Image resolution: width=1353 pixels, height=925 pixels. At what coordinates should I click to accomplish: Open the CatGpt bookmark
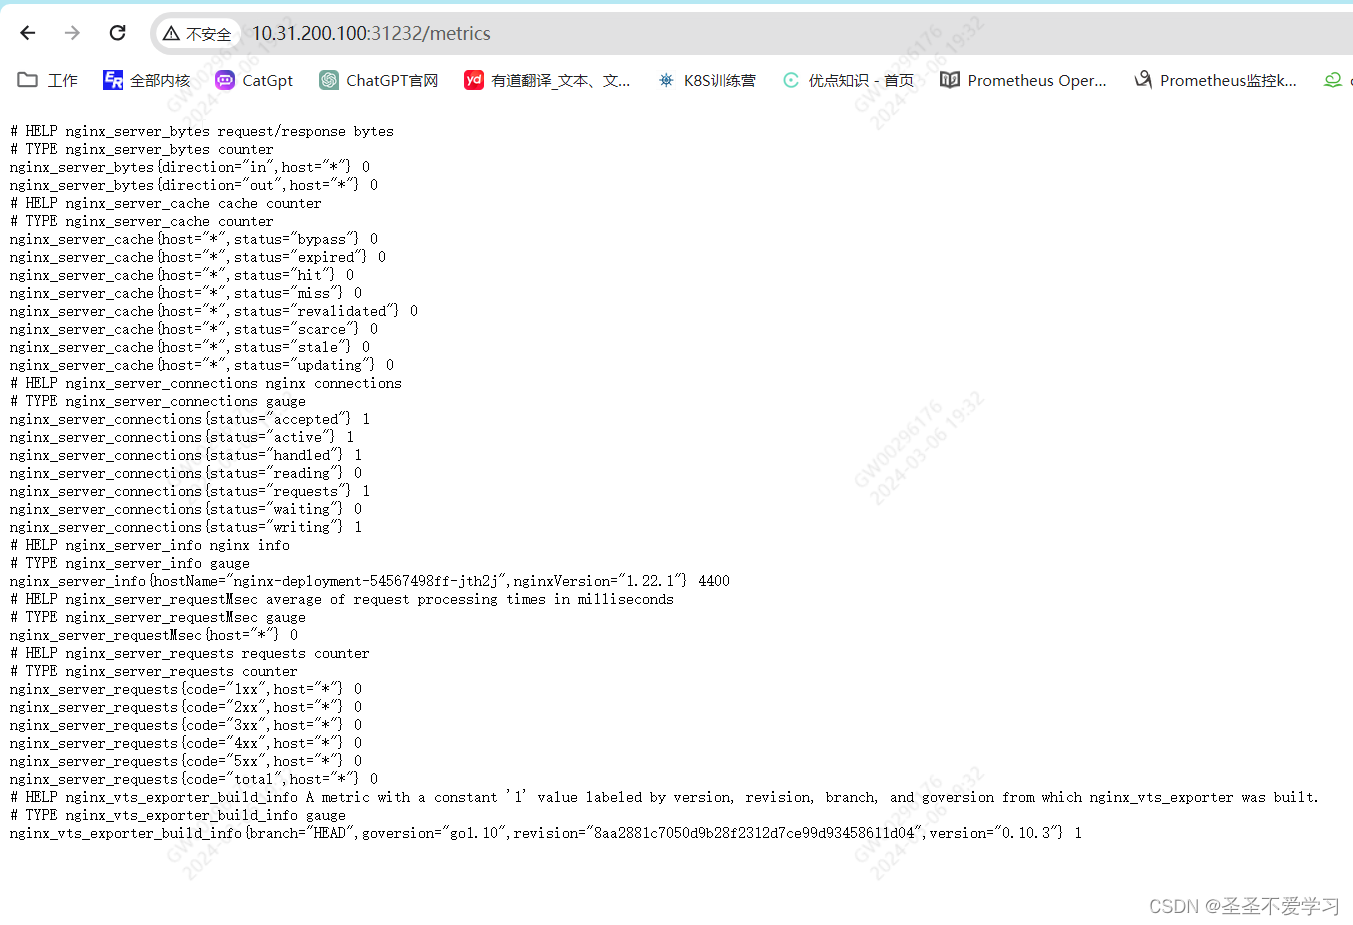255,80
